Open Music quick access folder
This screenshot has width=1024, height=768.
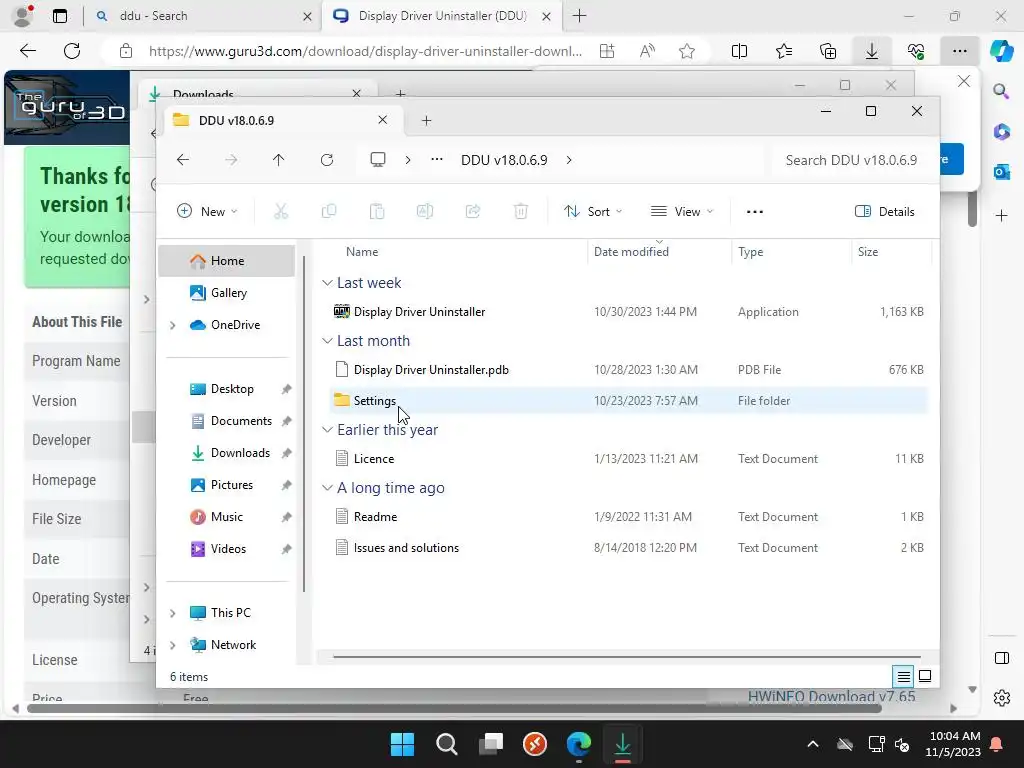point(227,517)
